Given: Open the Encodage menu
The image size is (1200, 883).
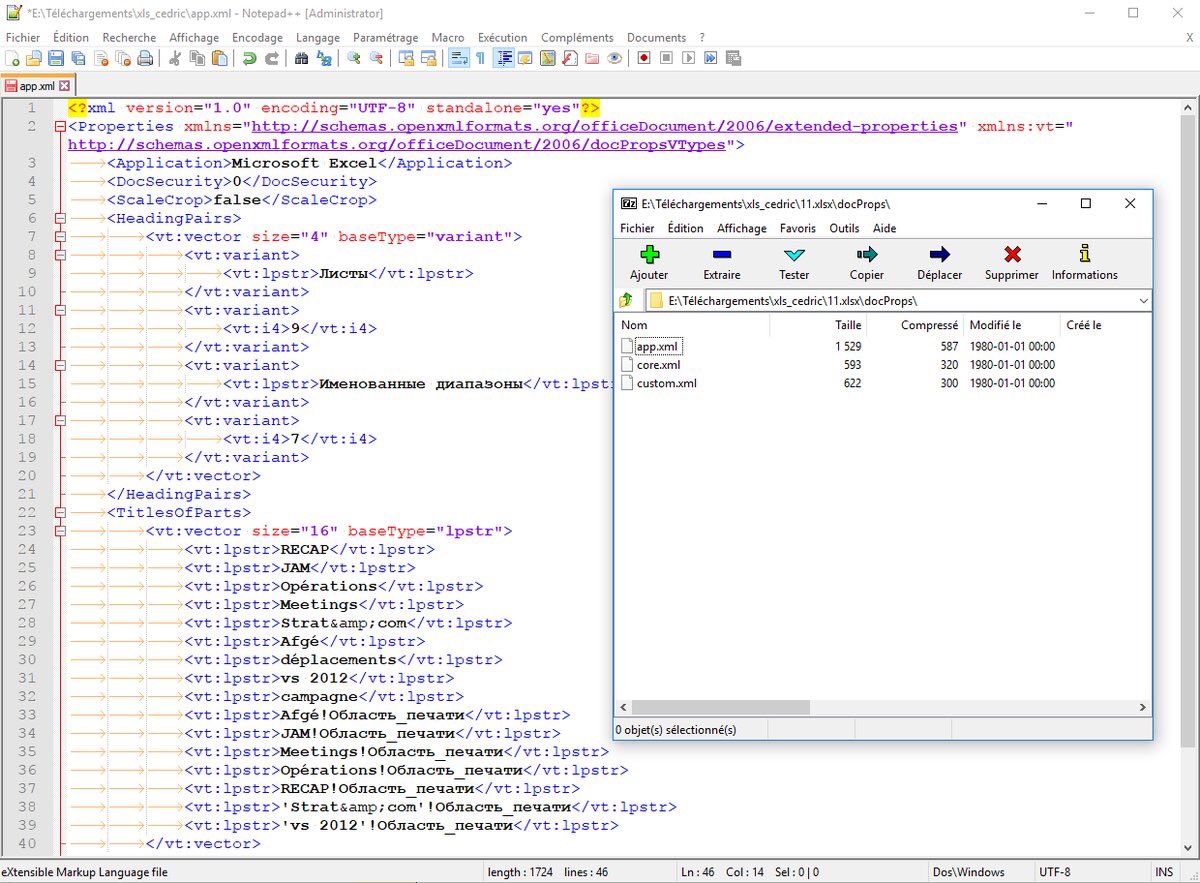Looking at the screenshot, I should click(257, 37).
